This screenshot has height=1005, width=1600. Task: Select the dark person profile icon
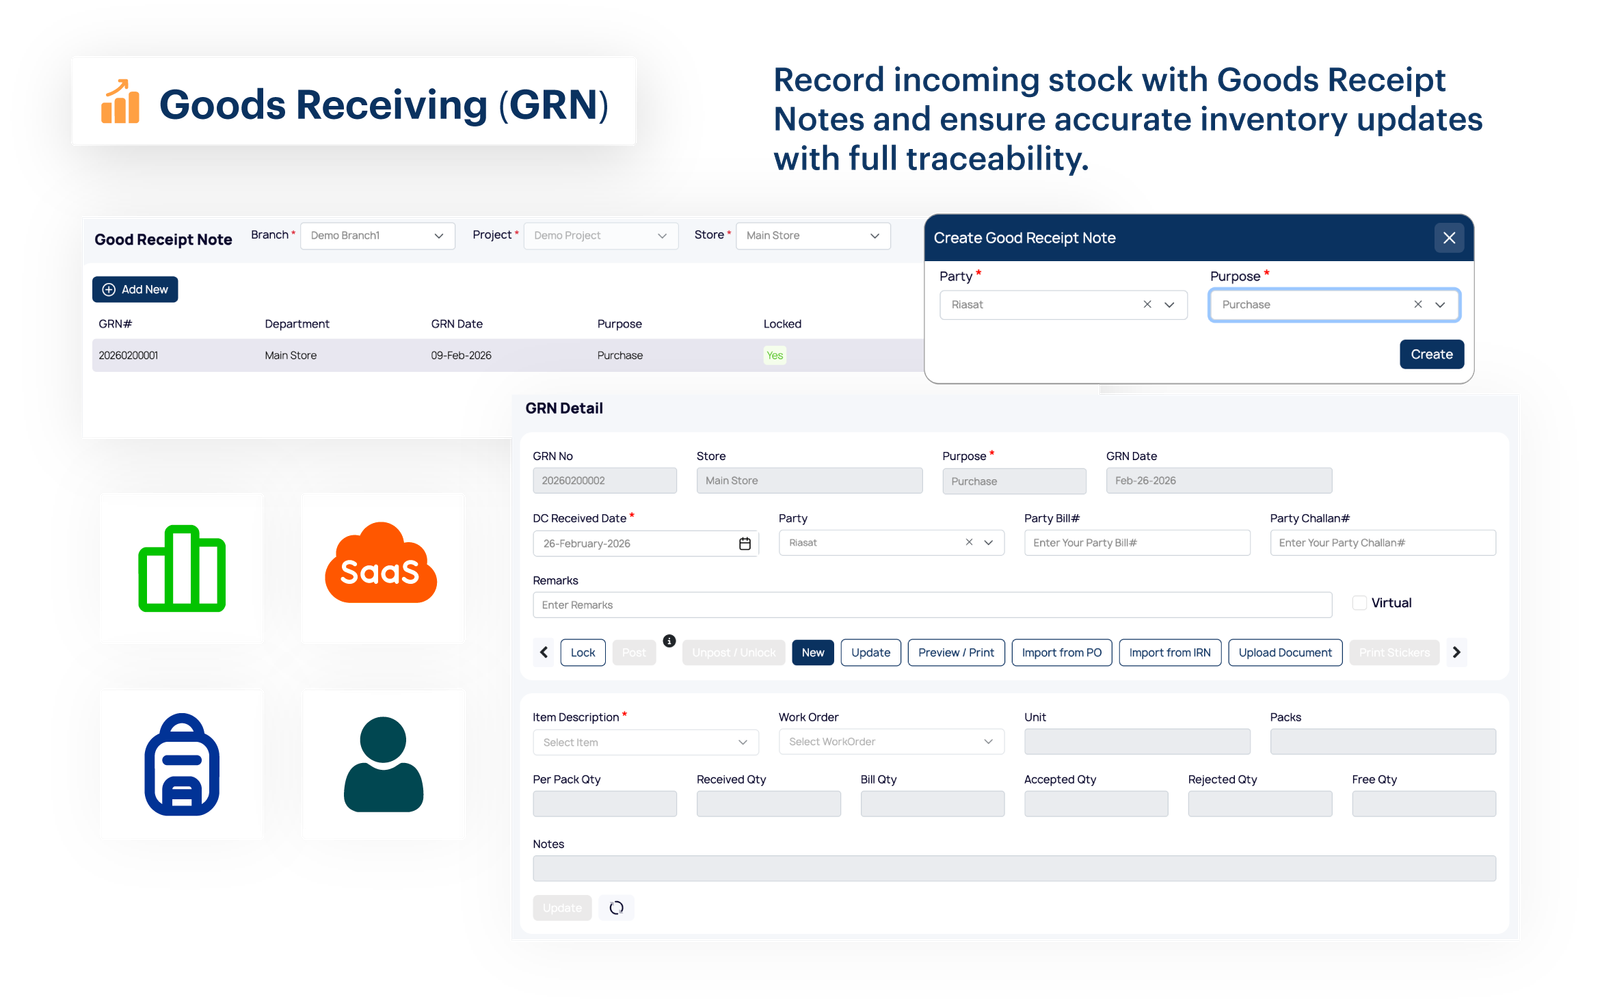pyautogui.click(x=383, y=763)
